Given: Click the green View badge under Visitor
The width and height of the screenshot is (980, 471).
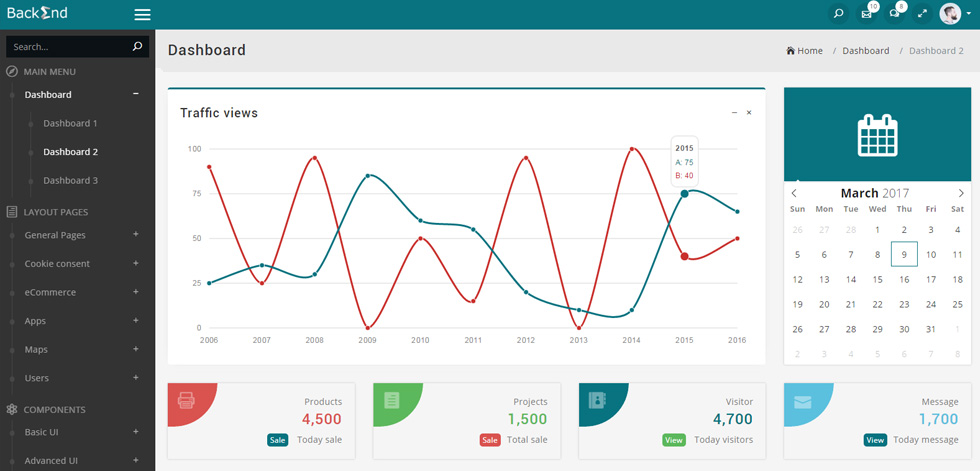Looking at the screenshot, I should click(x=674, y=440).
